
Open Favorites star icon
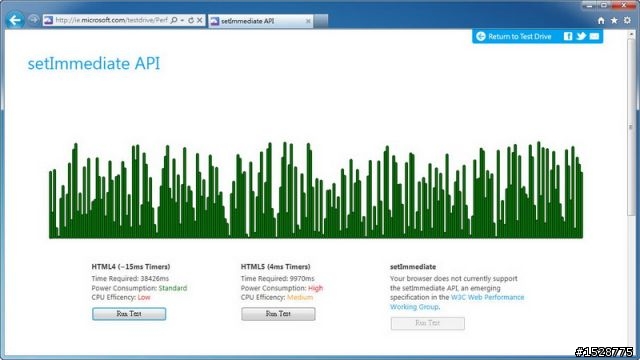click(x=614, y=20)
